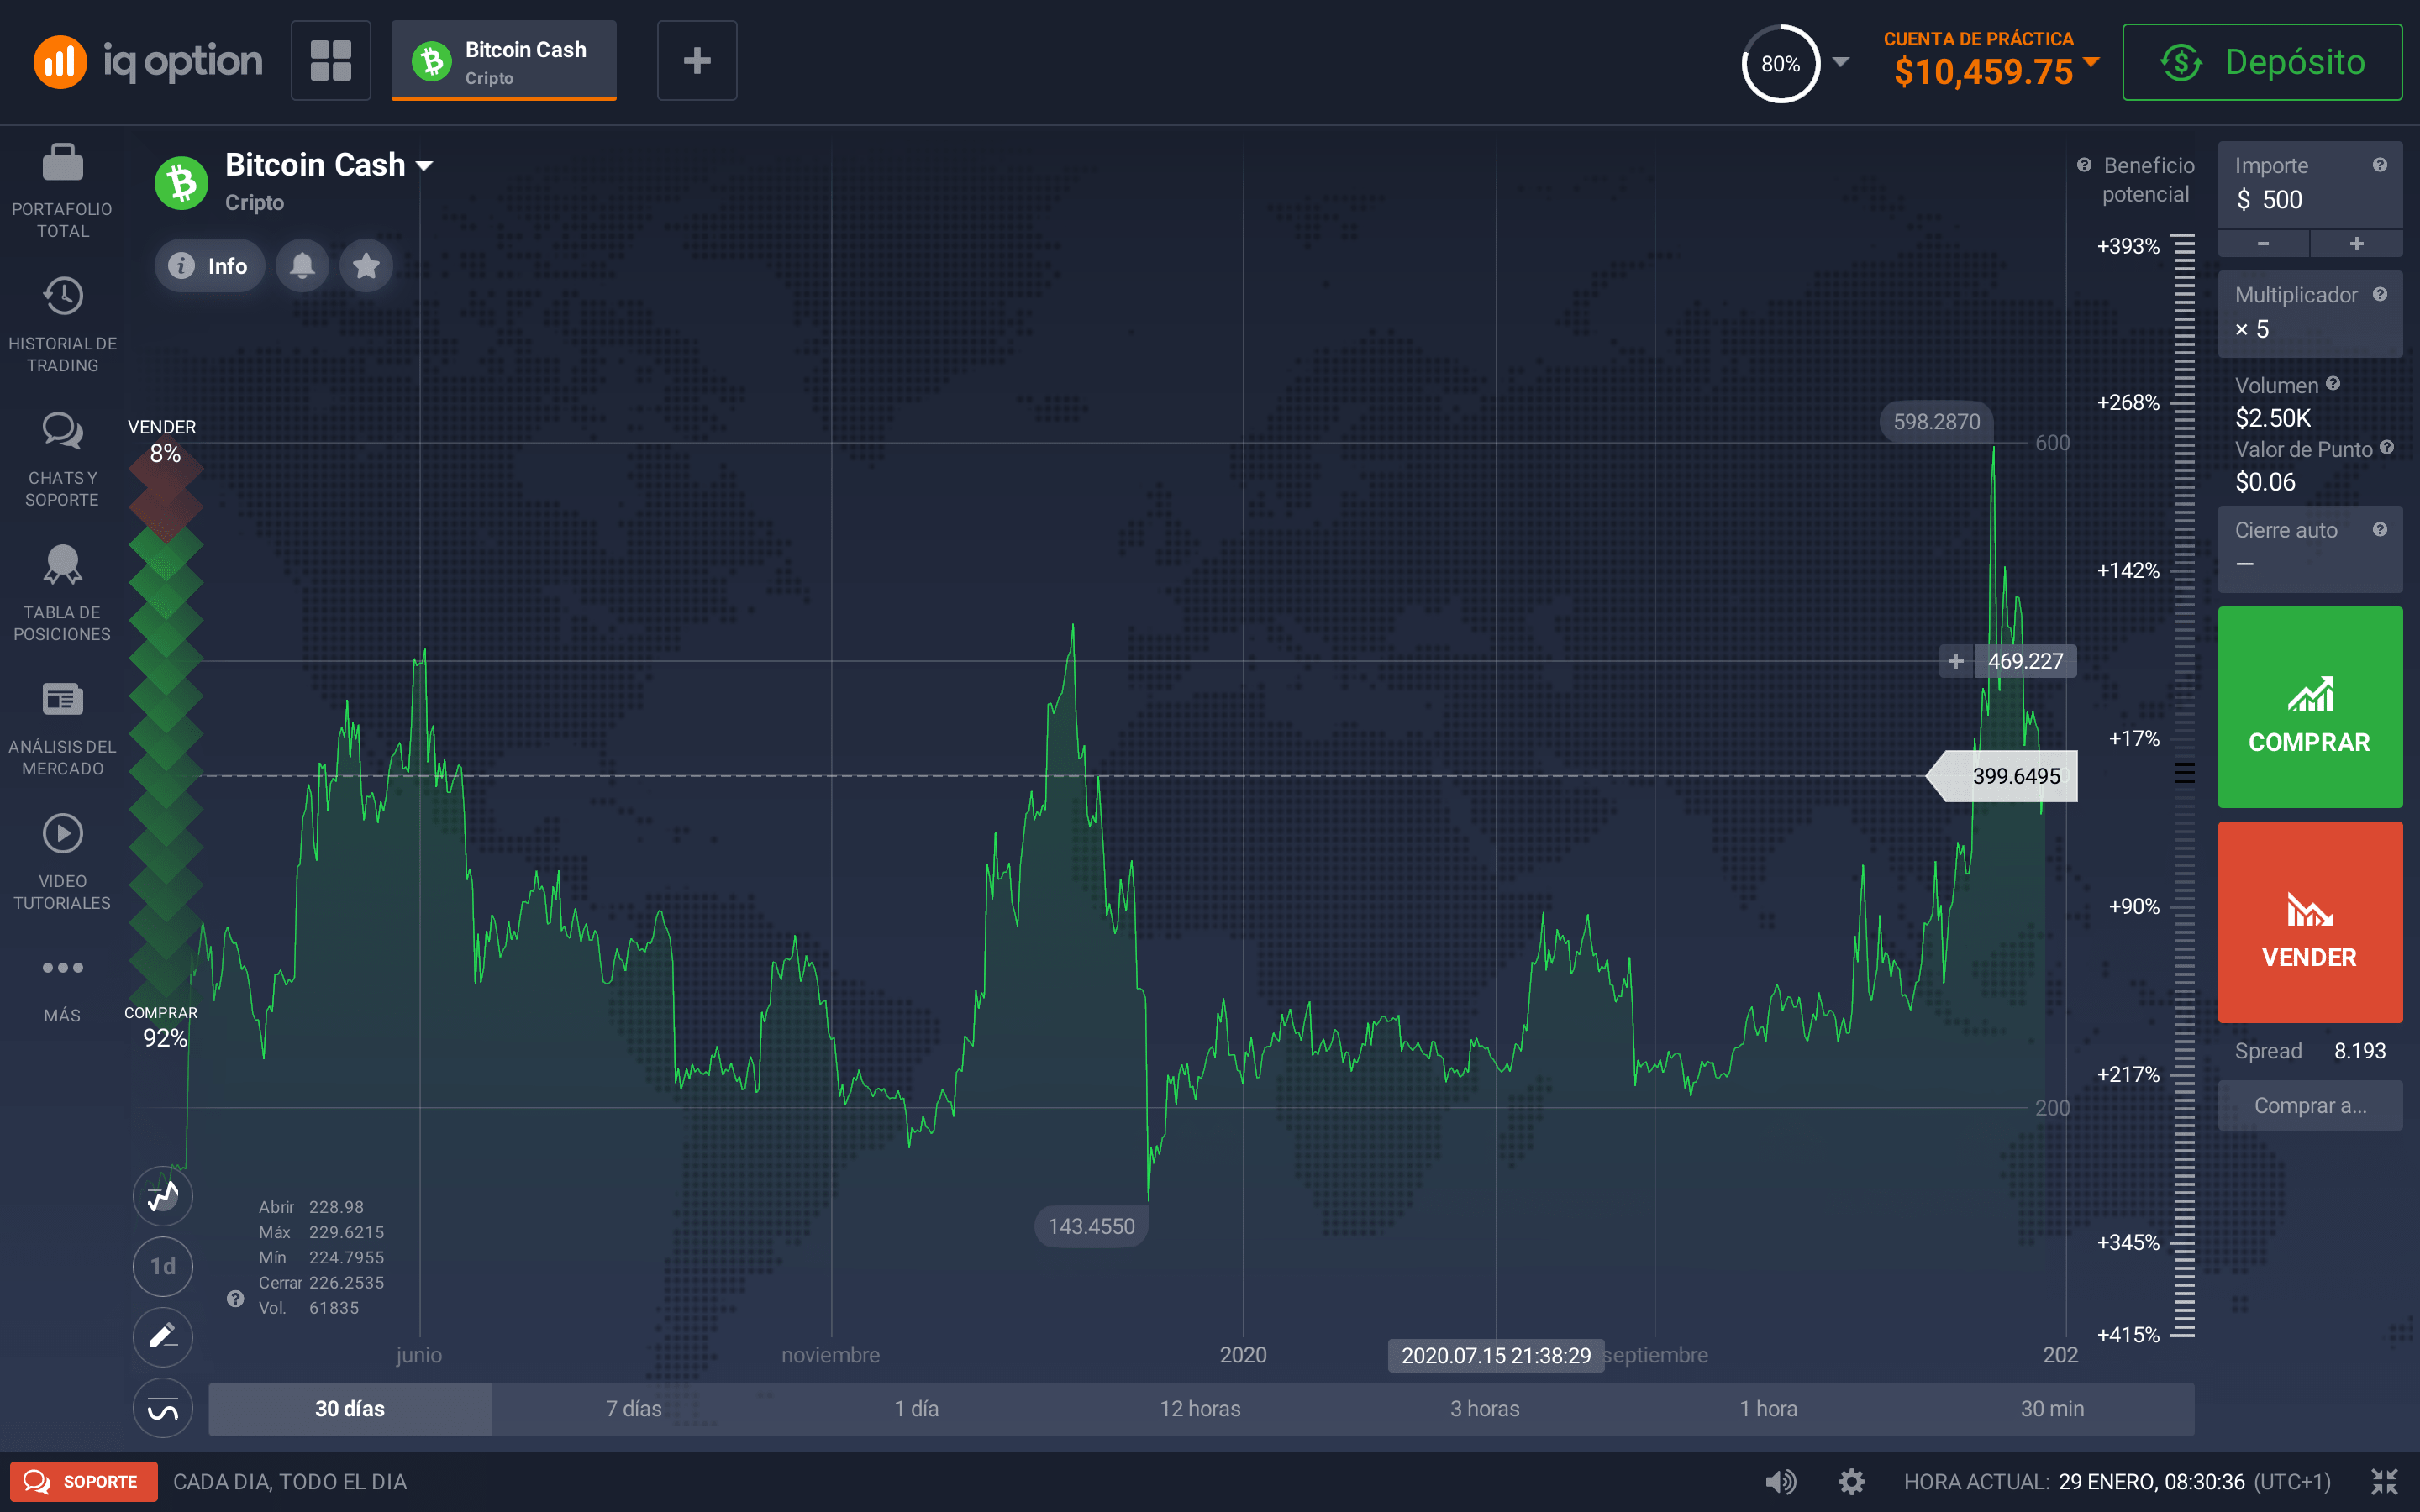Click the price alert bell icon
The width and height of the screenshot is (2420, 1512).
click(302, 265)
